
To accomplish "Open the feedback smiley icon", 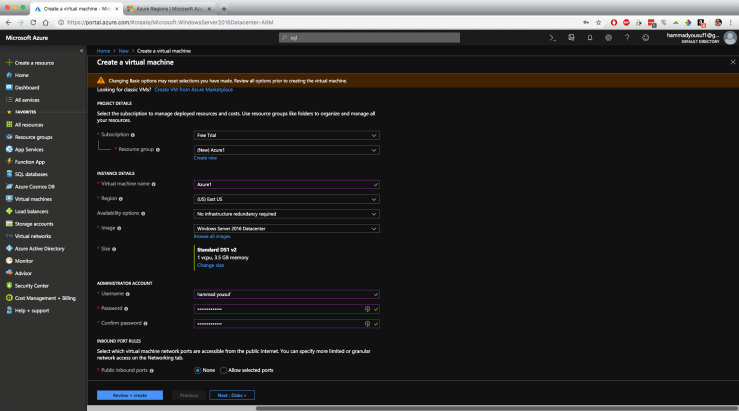I will pyautogui.click(x=645, y=38).
